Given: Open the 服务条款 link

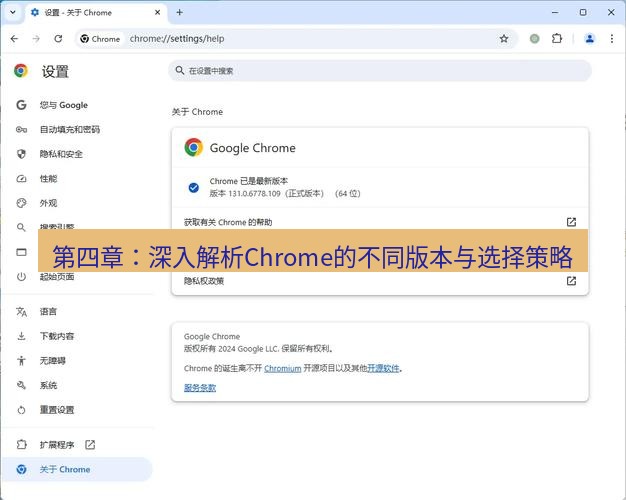Looking at the screenshot, I should pos(200,388).
